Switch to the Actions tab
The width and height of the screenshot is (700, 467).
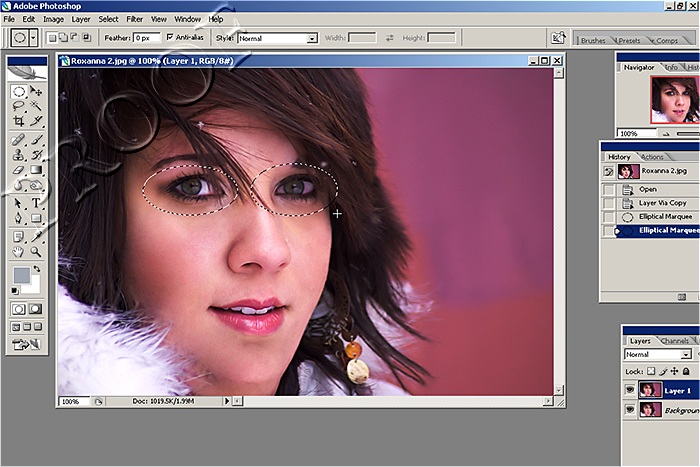(652, 157)
